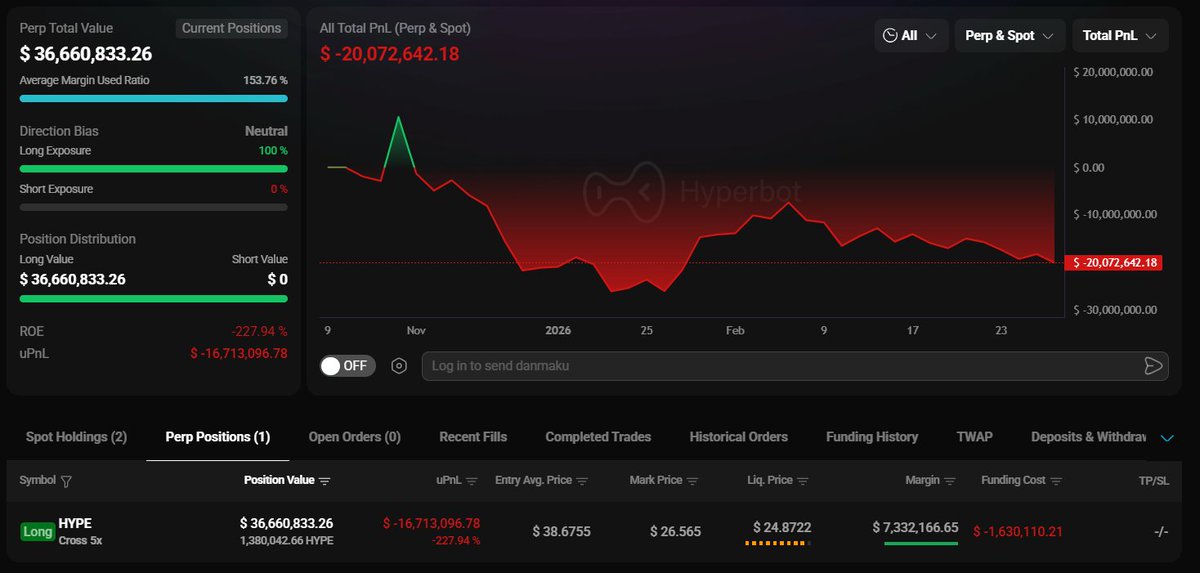Click the Current Positions button
1200x573 pixels.
(231, 28)
